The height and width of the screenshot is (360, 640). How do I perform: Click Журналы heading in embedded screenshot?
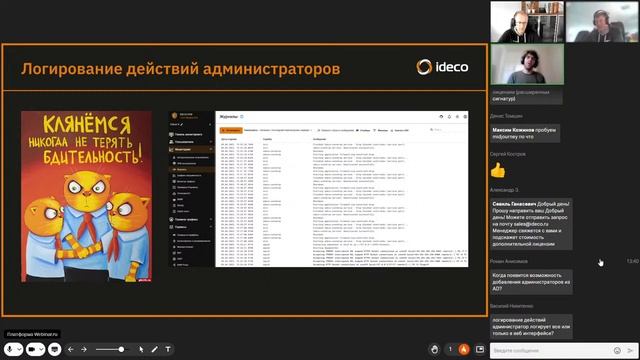[x=229, y=117]
